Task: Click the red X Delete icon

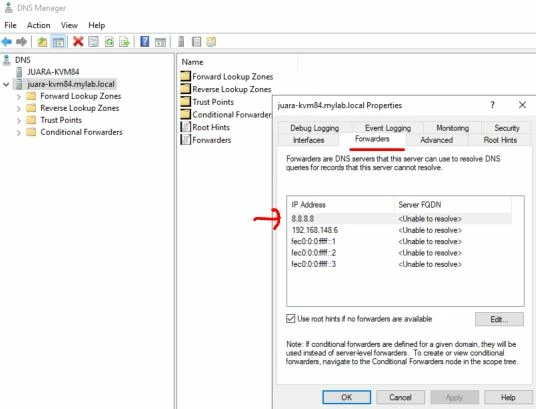Action: pos(78,42)
